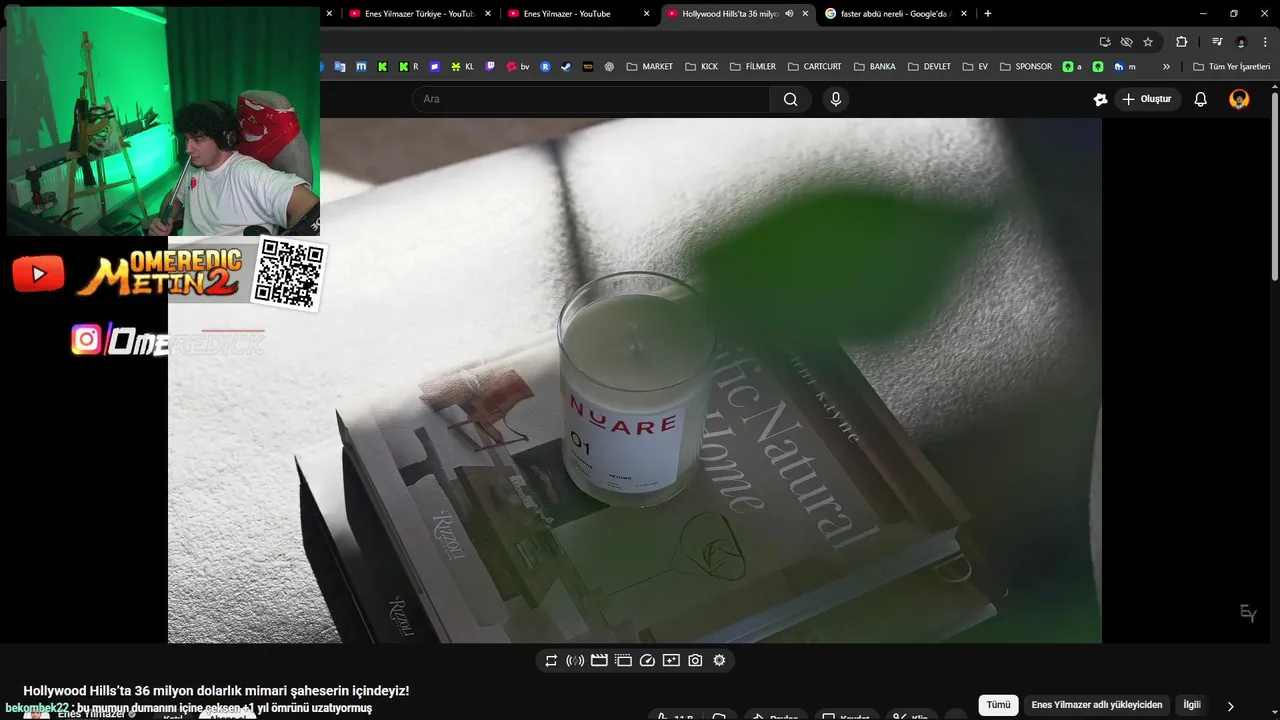Open the 'bv' bookmark

(518, 67)
